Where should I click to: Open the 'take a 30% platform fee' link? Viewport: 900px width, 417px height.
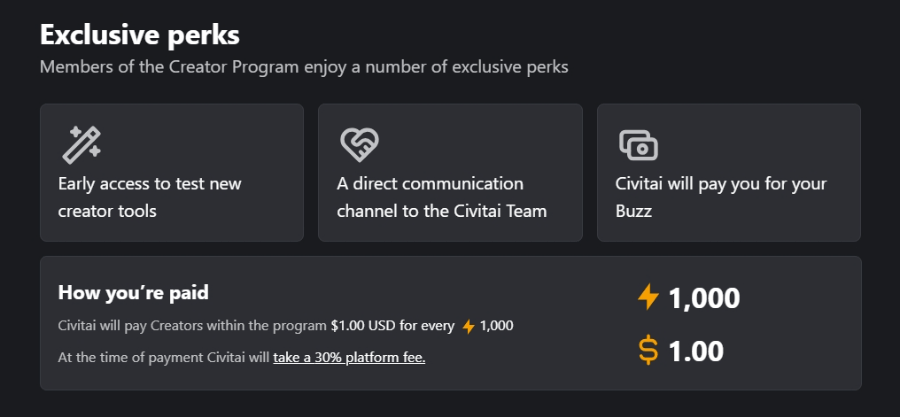(349, 357)
